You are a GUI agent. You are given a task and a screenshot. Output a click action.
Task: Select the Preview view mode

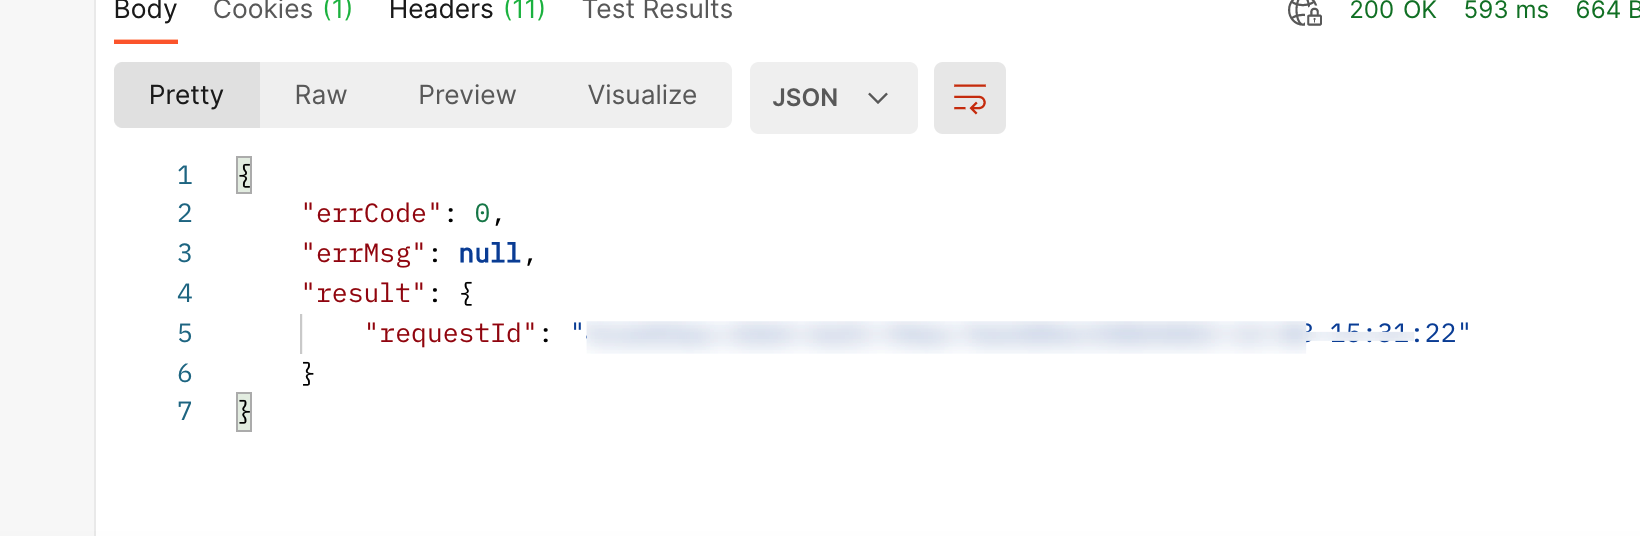coord(467,95)
